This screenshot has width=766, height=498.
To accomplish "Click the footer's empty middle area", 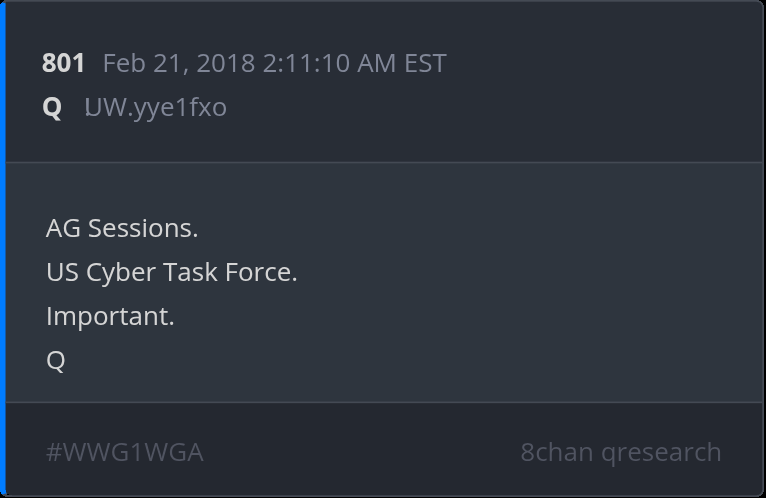I will tap(360, 452).
